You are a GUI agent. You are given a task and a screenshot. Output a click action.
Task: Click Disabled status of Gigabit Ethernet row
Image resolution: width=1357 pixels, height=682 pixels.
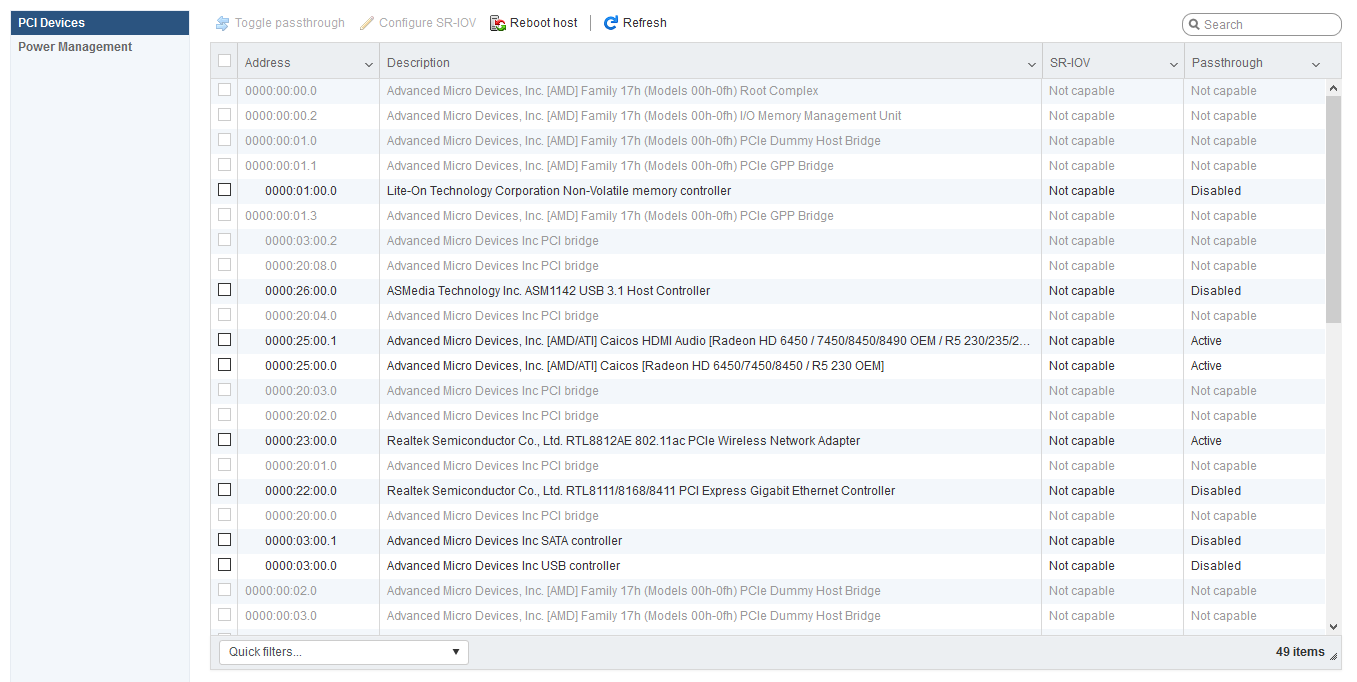tap(1216, 491)
